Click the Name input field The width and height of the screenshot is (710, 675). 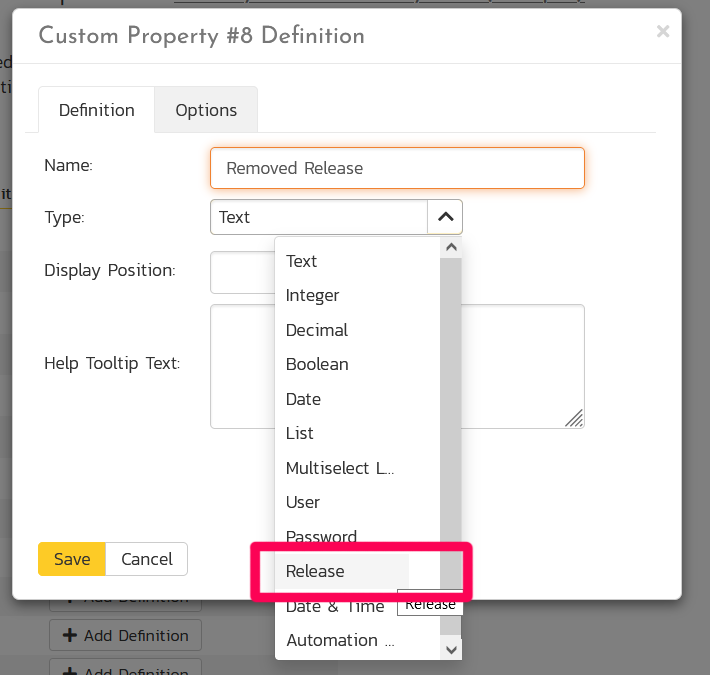coord(396,168)
